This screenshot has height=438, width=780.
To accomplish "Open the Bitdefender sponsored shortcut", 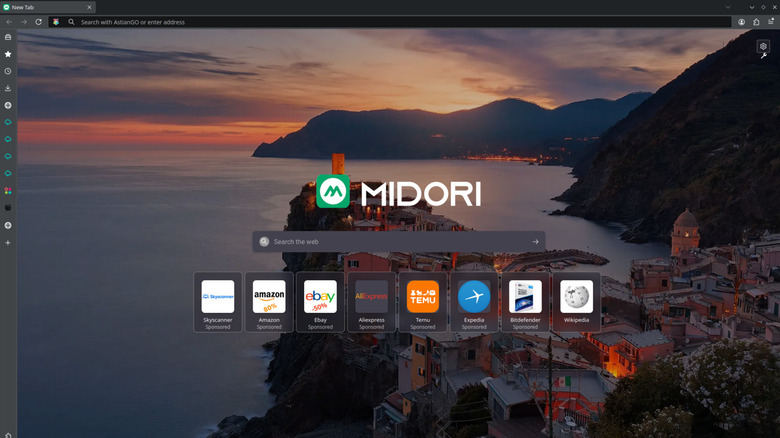I will coord(525,302).
